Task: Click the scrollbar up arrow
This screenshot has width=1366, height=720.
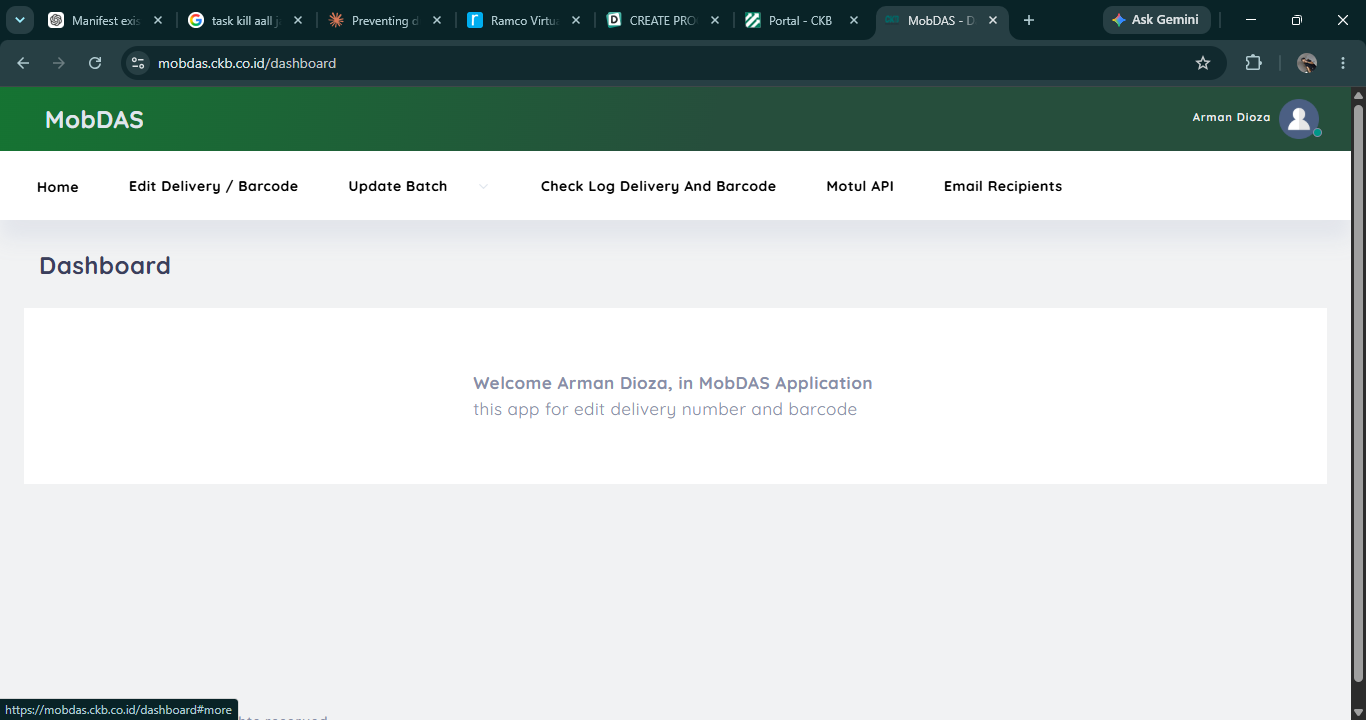Action: [x=1358, y=95]
